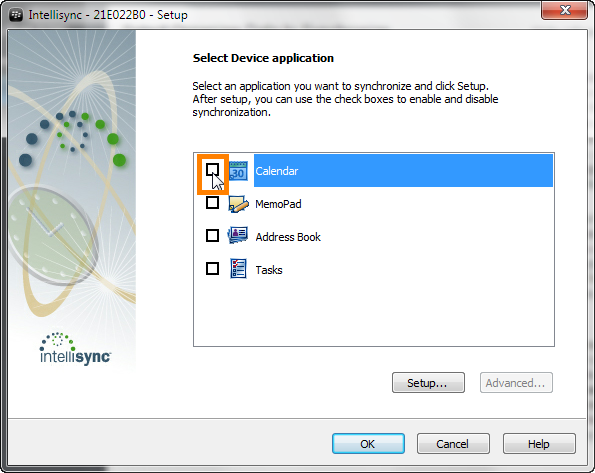
Task: Tick the Calendar sync checkbox
Action: point(212,170)
